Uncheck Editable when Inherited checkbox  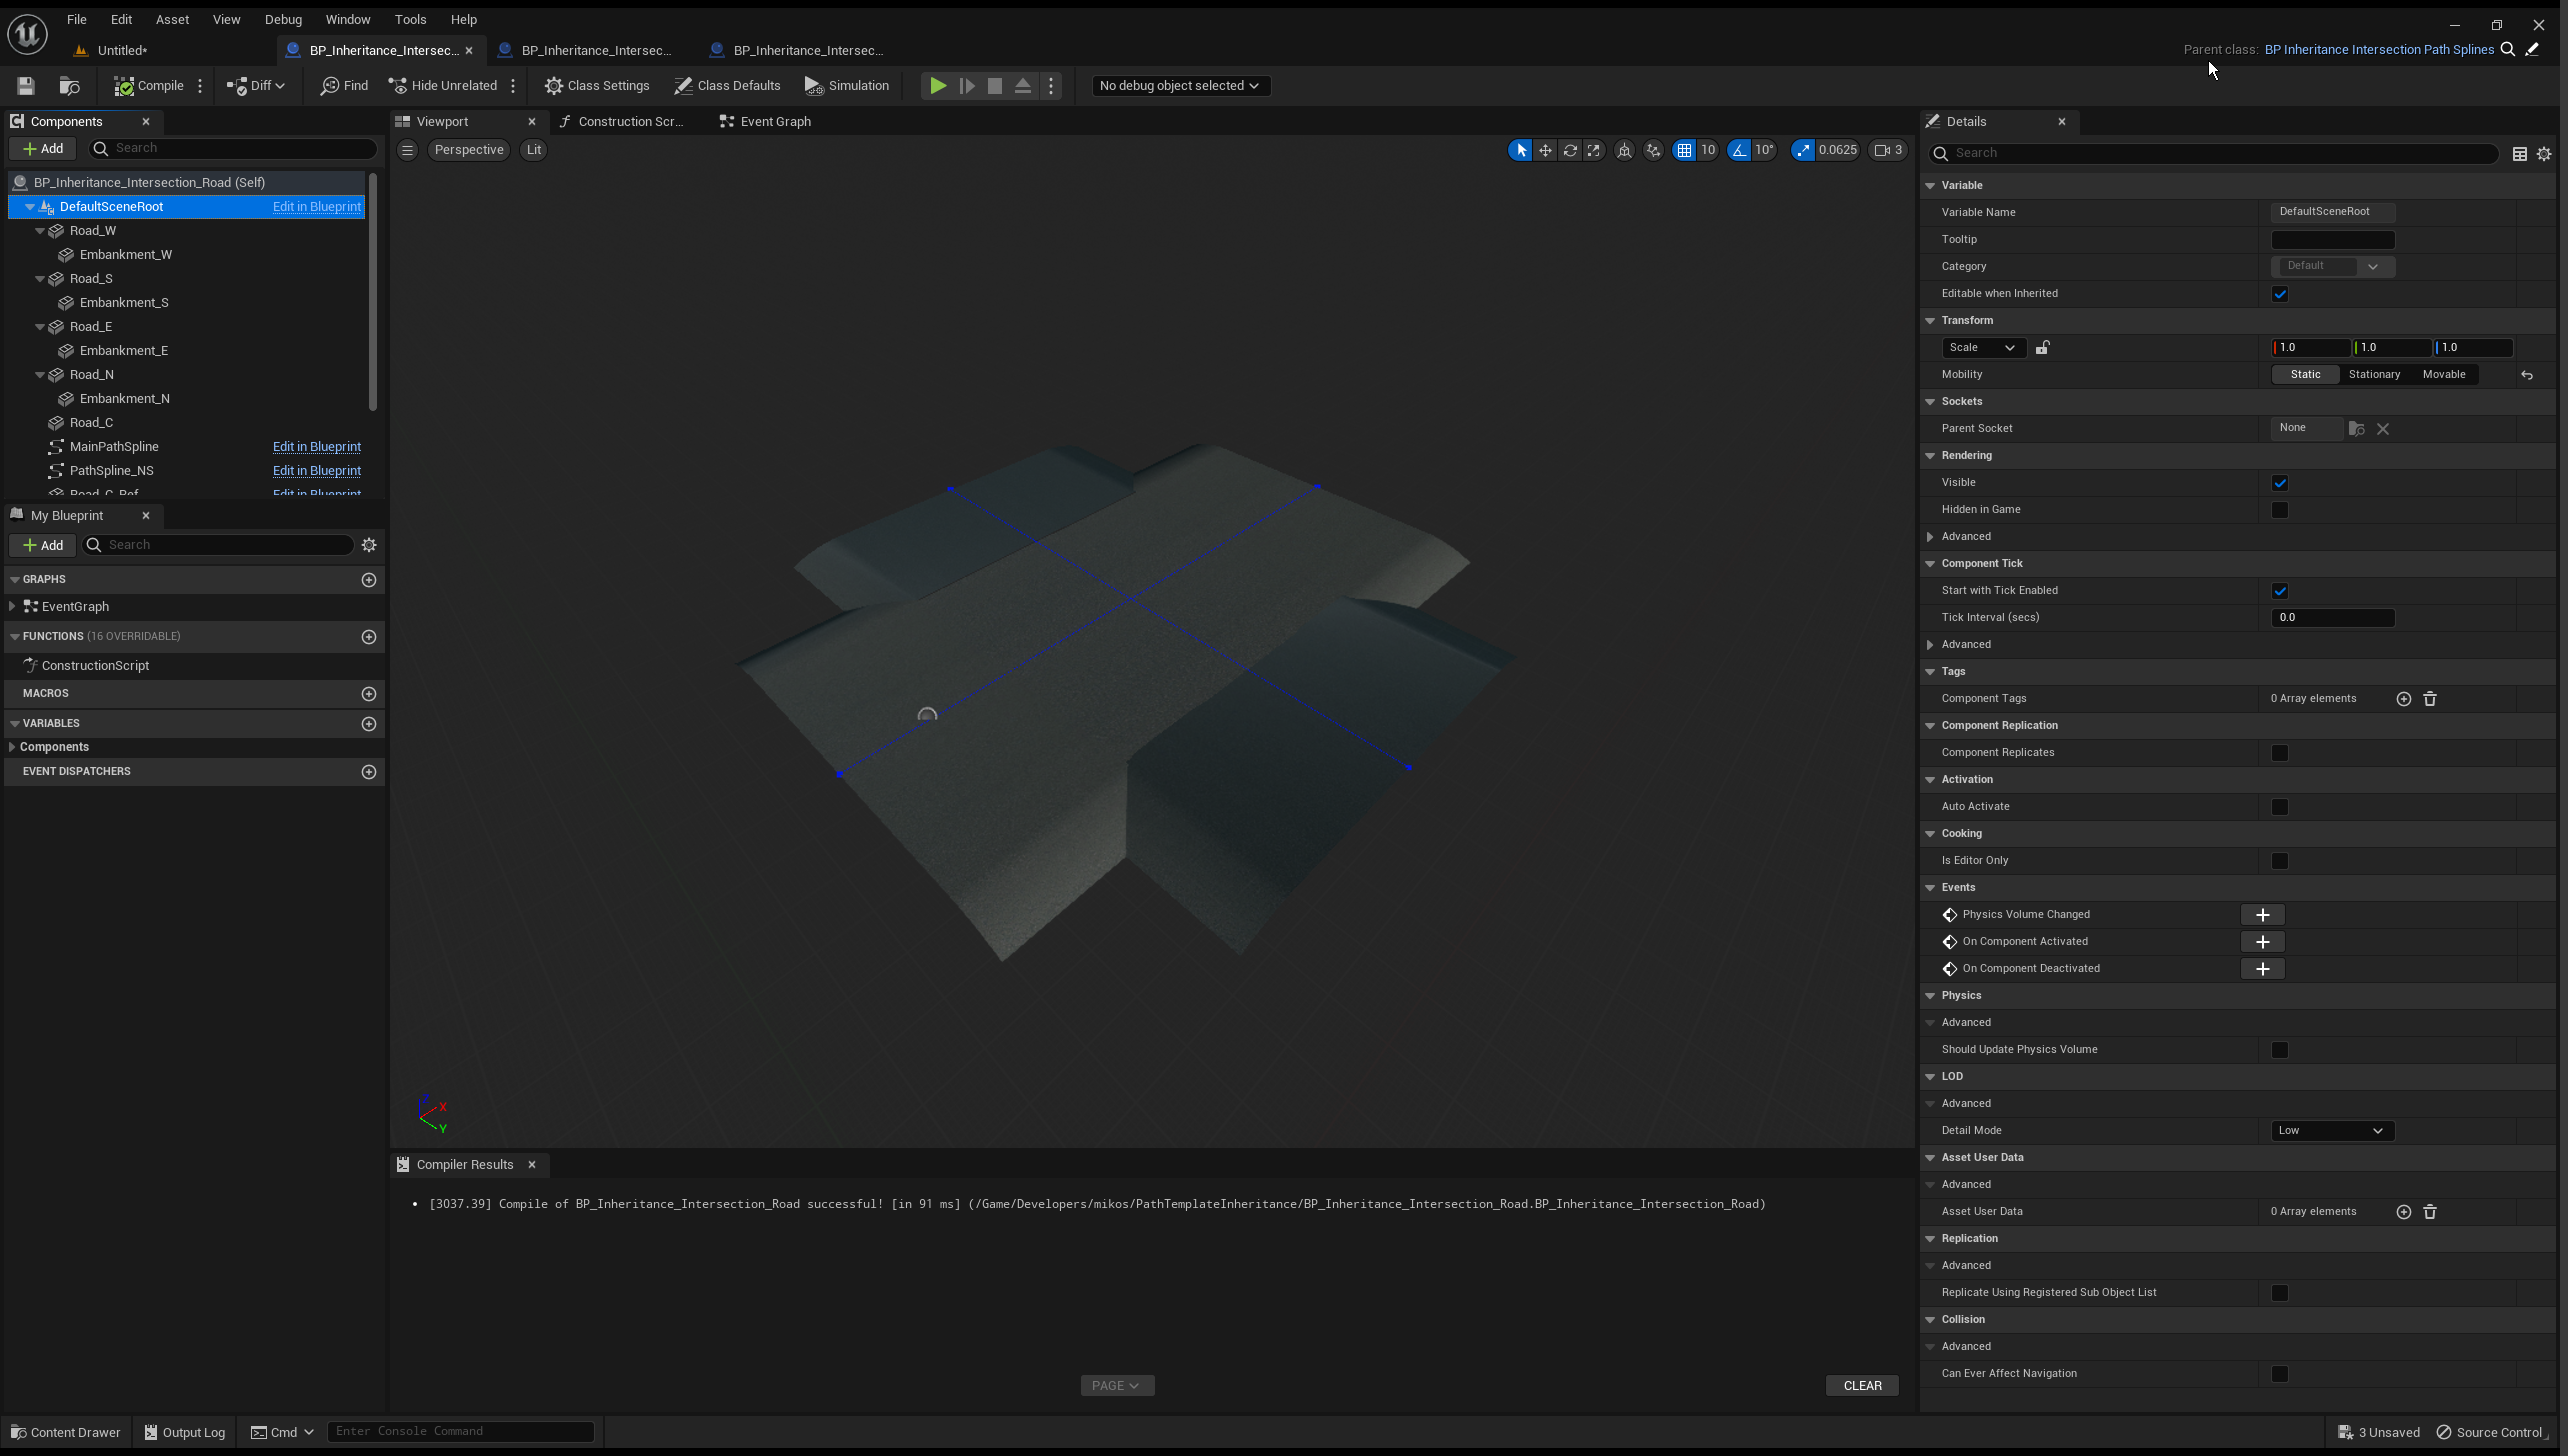tap(2280, 294)
